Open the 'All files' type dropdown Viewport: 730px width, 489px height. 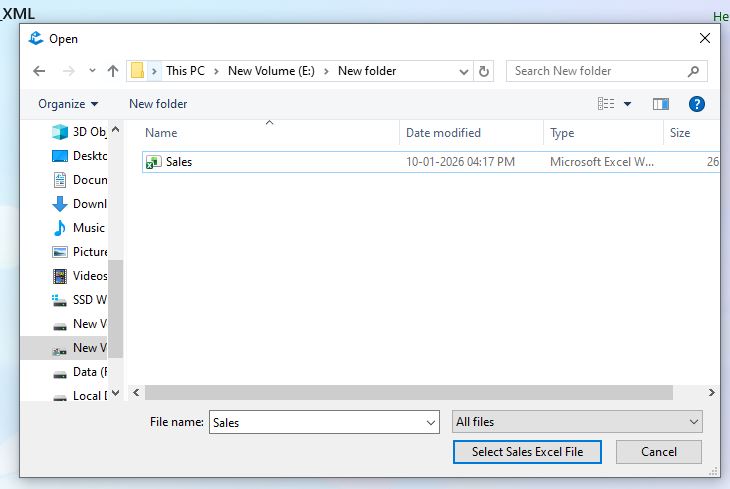coord(577,422)
